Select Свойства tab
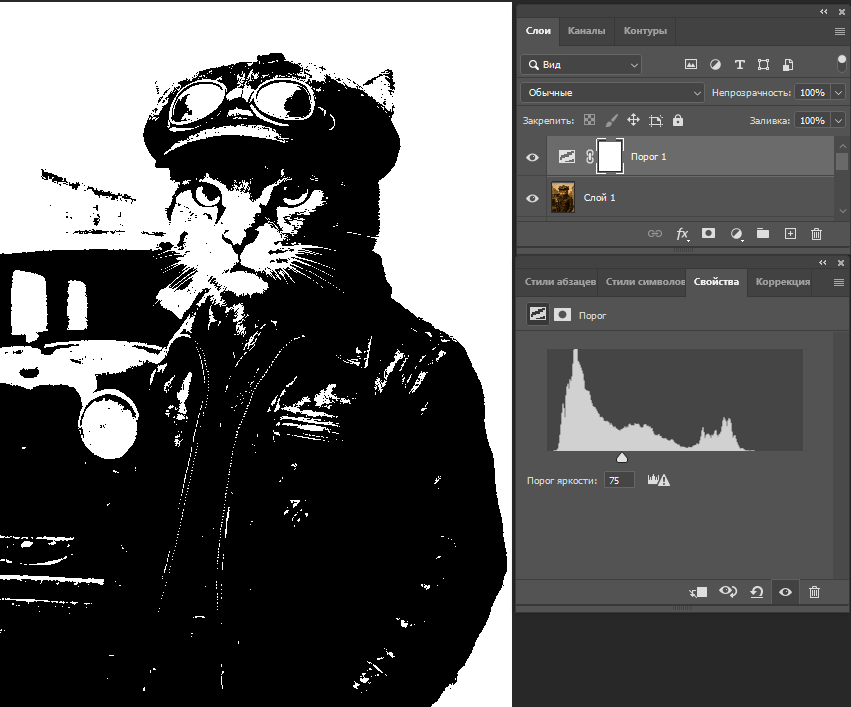 point(716,282)
